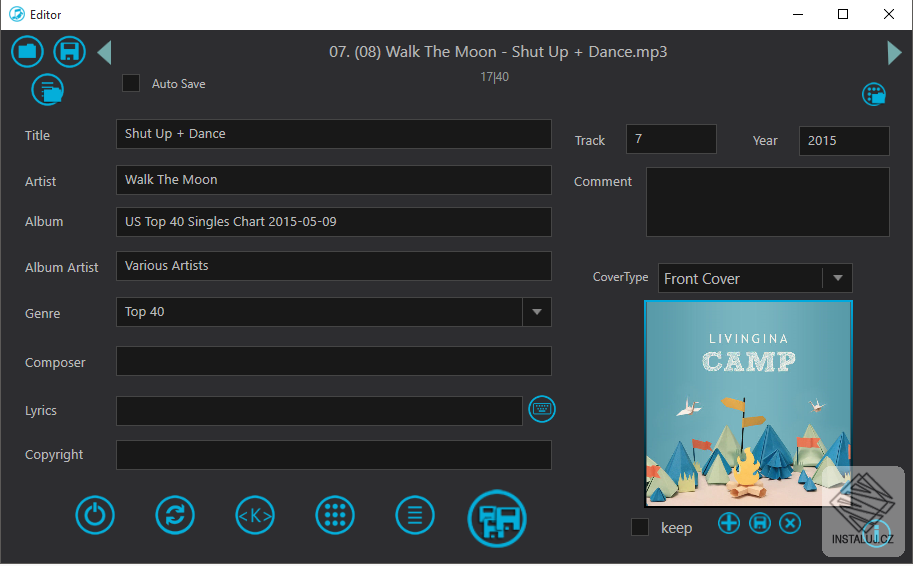This screenshot has width=913, height=566.
Task: Open the lyrics keyboard editor icon
Action: (542, 409)
